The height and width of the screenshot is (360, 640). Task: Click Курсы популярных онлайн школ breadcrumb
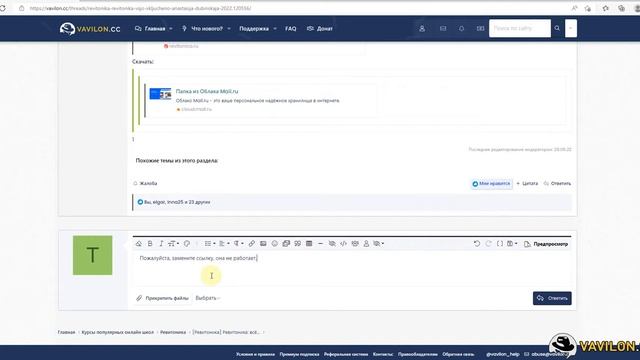point(118,332)
